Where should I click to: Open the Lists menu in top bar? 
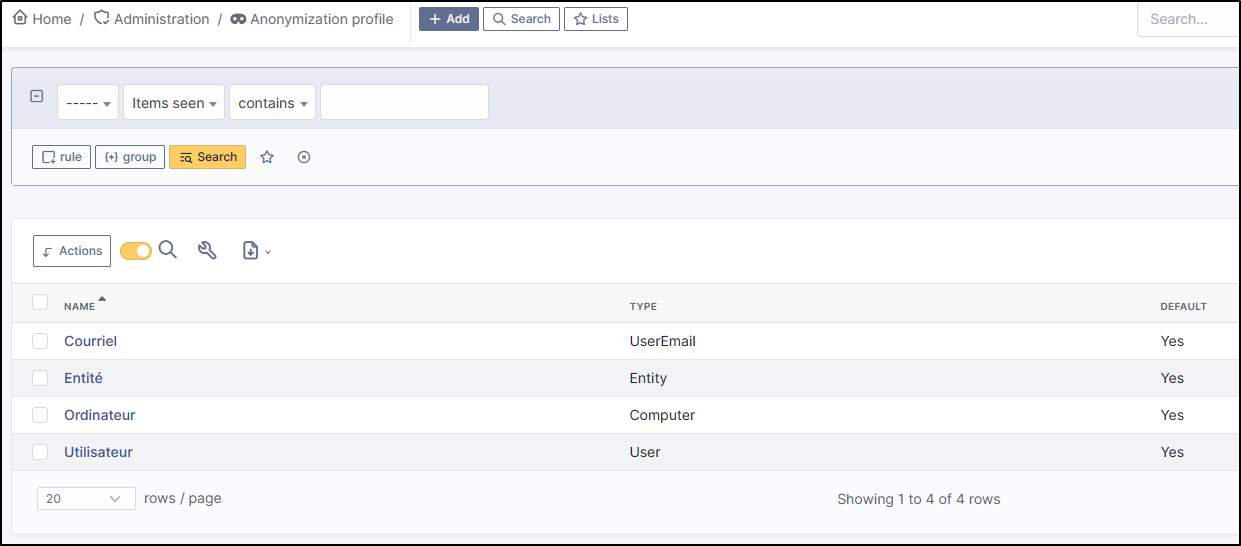pyautogui.click(x=596, y=19)
